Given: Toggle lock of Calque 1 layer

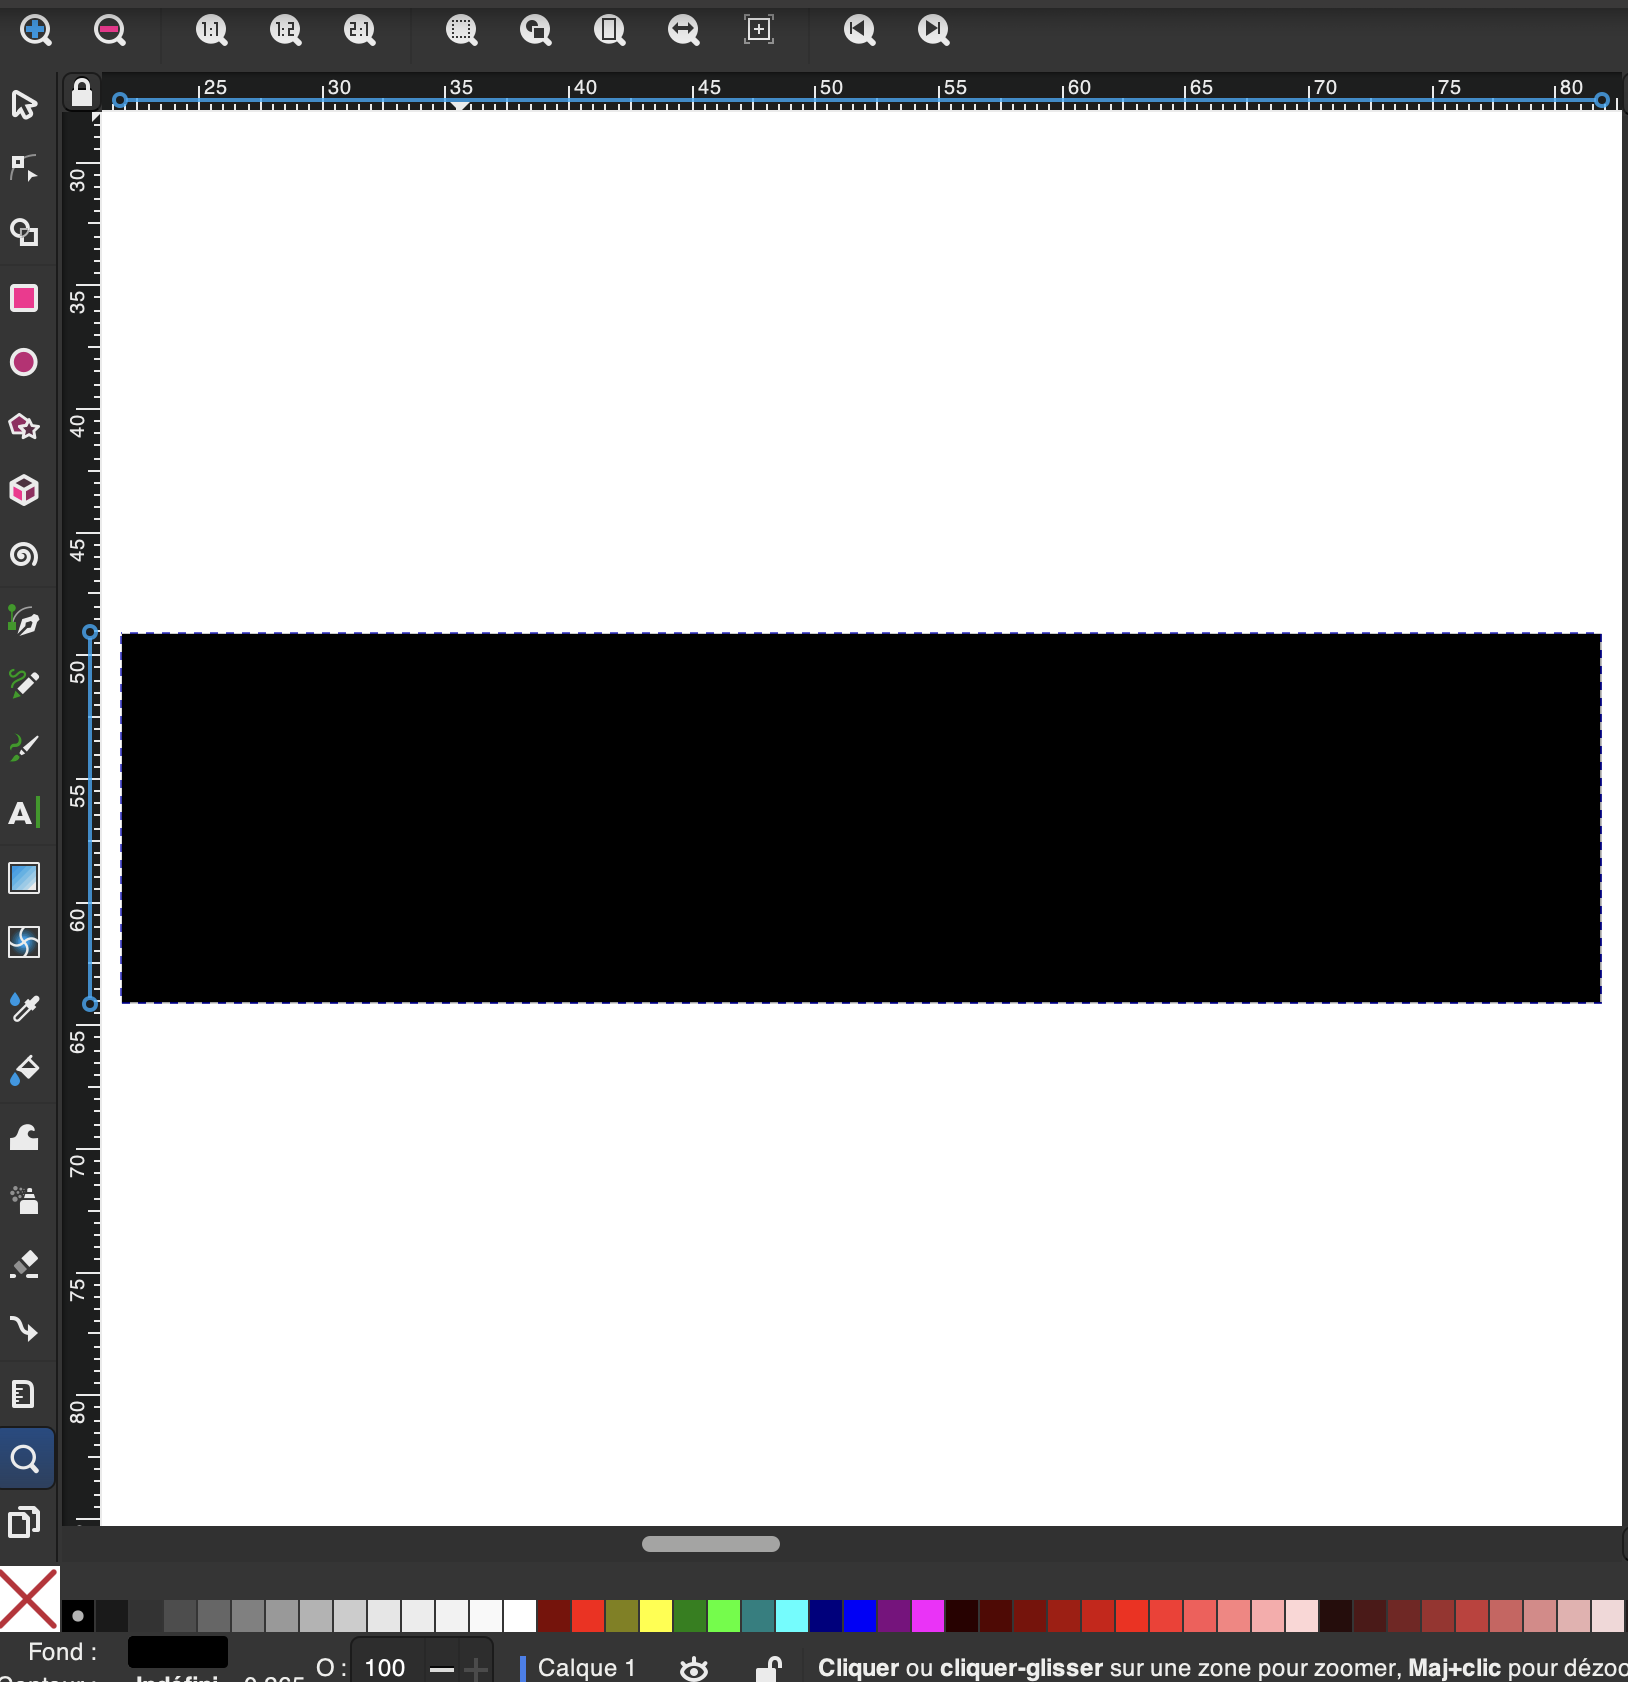Looking at the screenshot, I should (768, 1668).
